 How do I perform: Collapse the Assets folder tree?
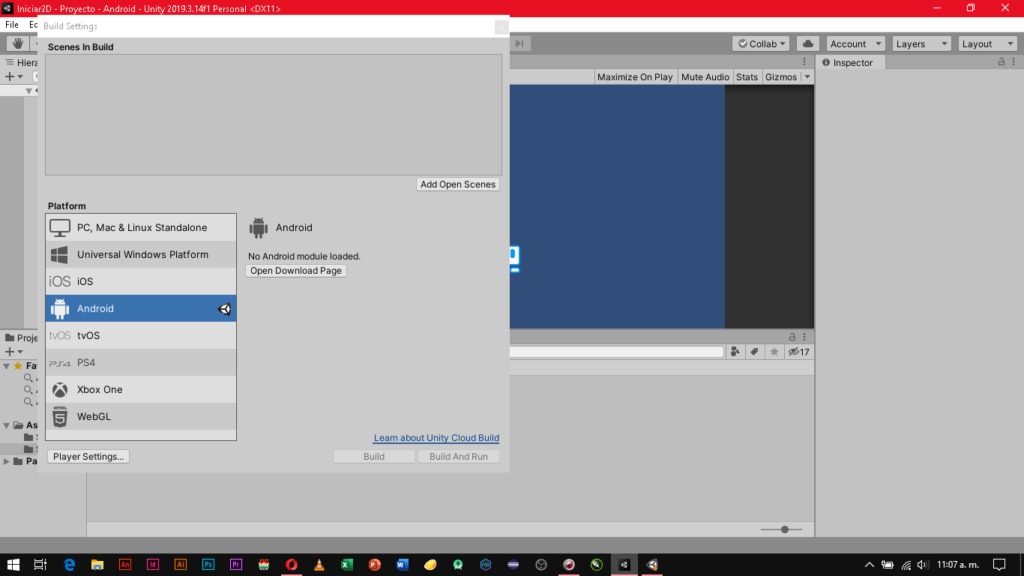pos(7,425)
